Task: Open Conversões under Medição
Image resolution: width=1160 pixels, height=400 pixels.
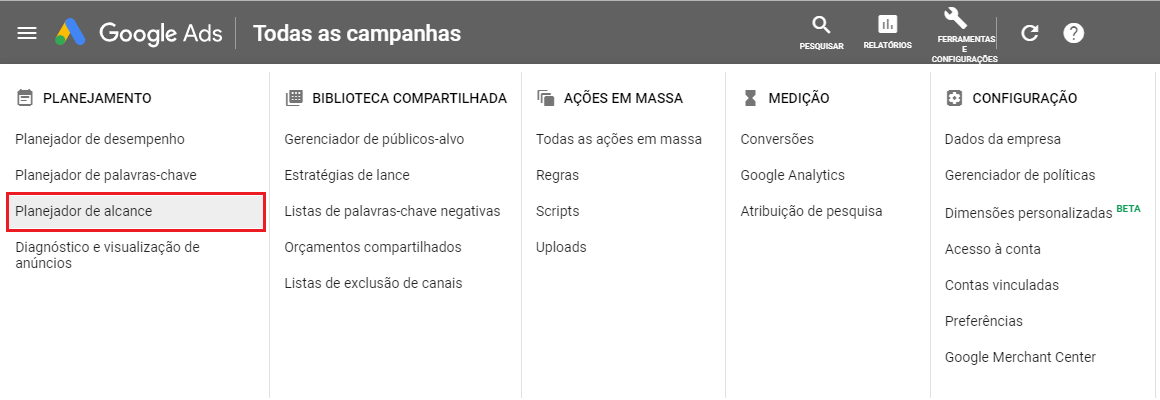Action: [x=777, y=139]
